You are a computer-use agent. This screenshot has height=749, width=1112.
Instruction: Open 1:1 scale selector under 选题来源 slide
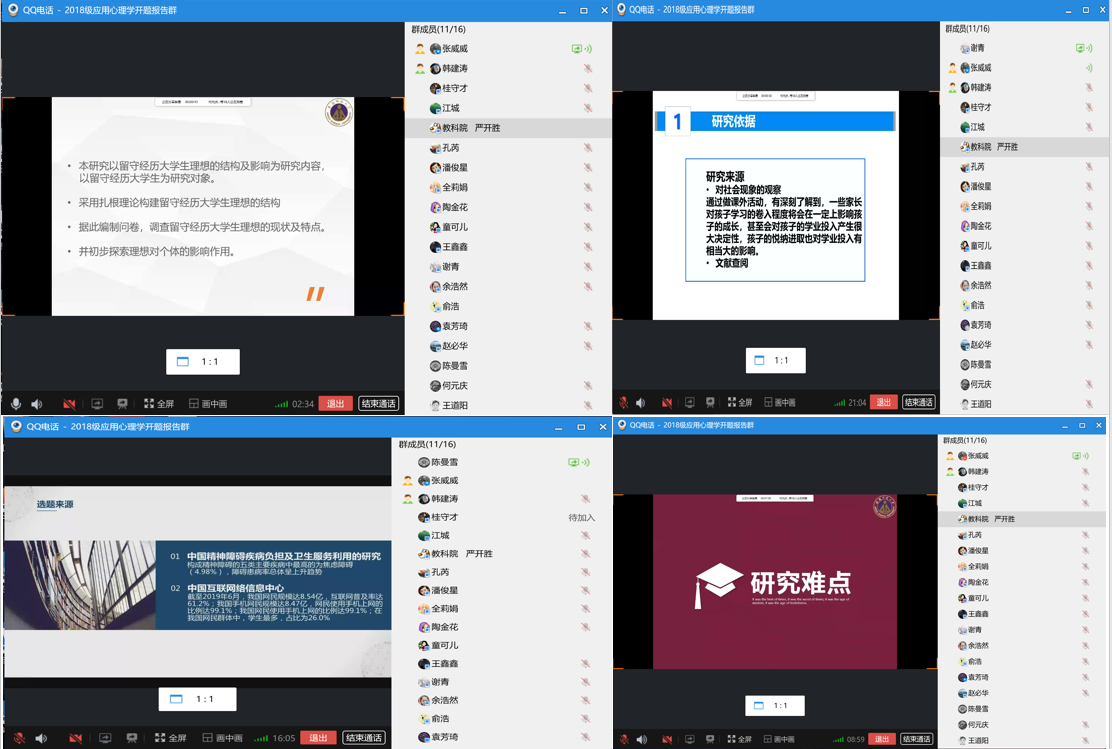pyautogui.click(x=197, y=699)
